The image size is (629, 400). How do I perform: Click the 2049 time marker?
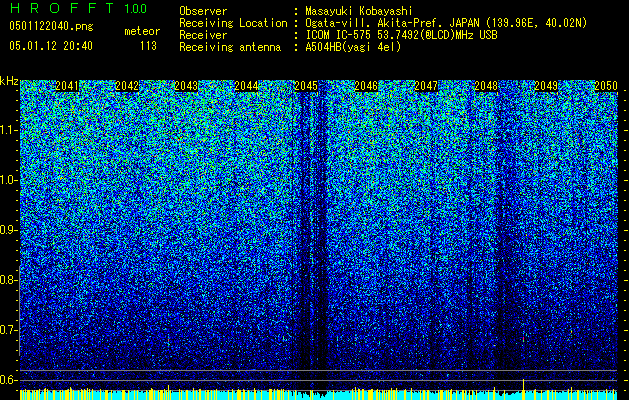click(x=546, y=86)
